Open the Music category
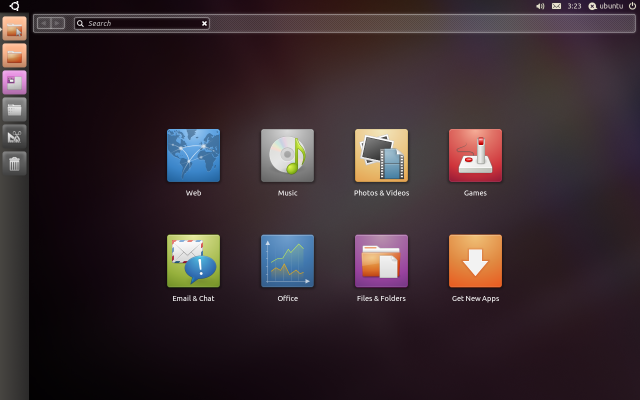 point(287,155)
